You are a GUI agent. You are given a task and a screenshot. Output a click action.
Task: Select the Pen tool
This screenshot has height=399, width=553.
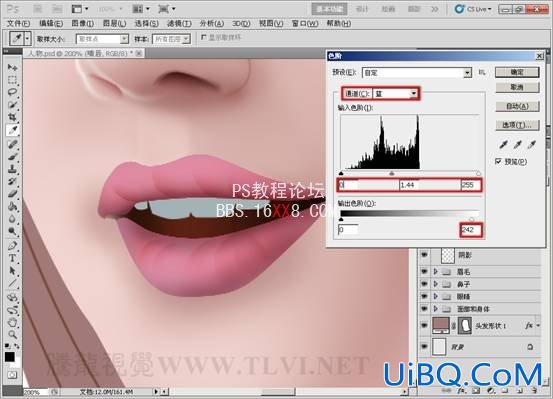(x=12, y=245)
